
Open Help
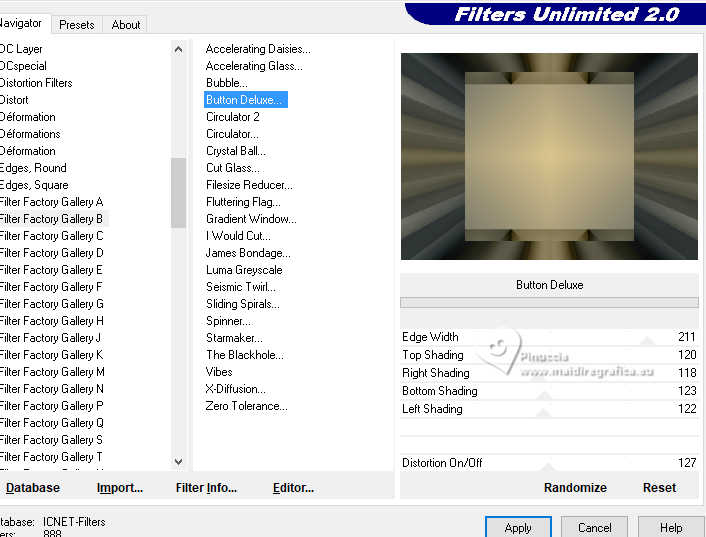pyautogui.click(x=671, y=528)
